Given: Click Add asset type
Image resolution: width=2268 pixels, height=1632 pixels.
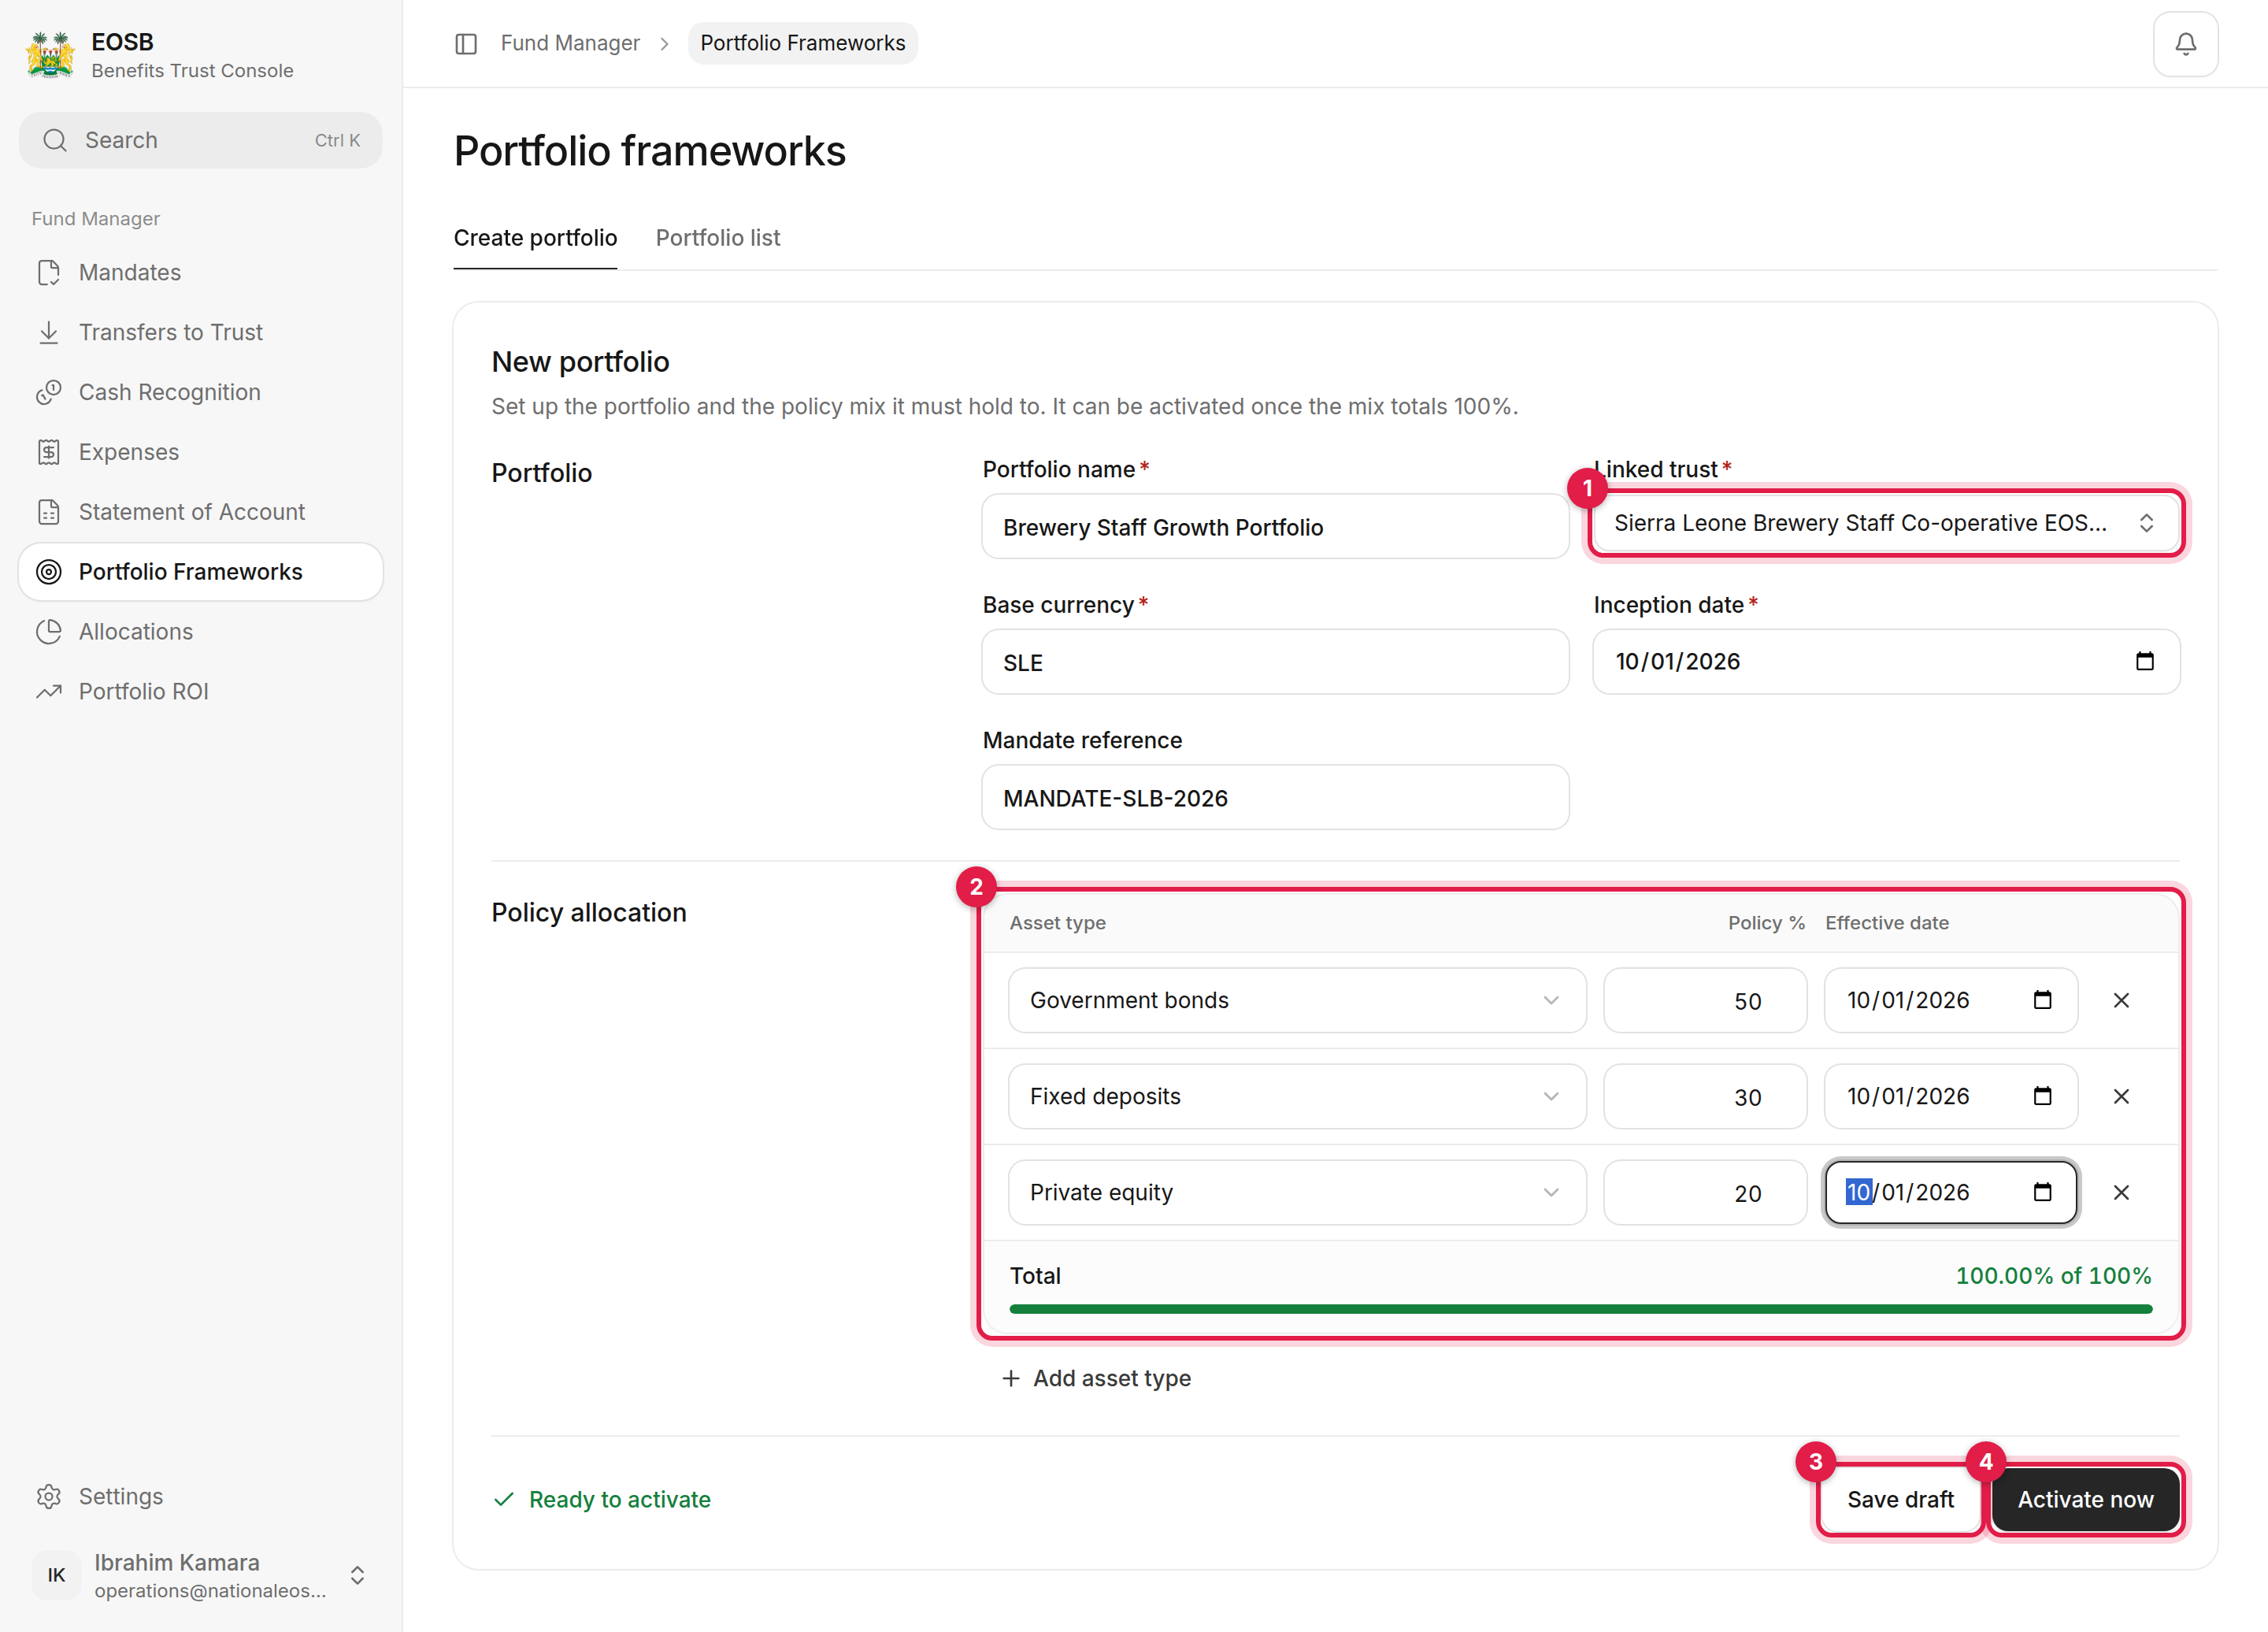Looking at the screenshot, I should click(1096, 1378).
